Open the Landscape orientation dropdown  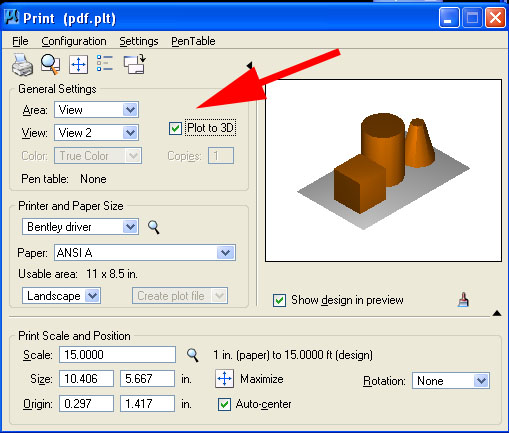pyautogui.click(x=62, y=296)
